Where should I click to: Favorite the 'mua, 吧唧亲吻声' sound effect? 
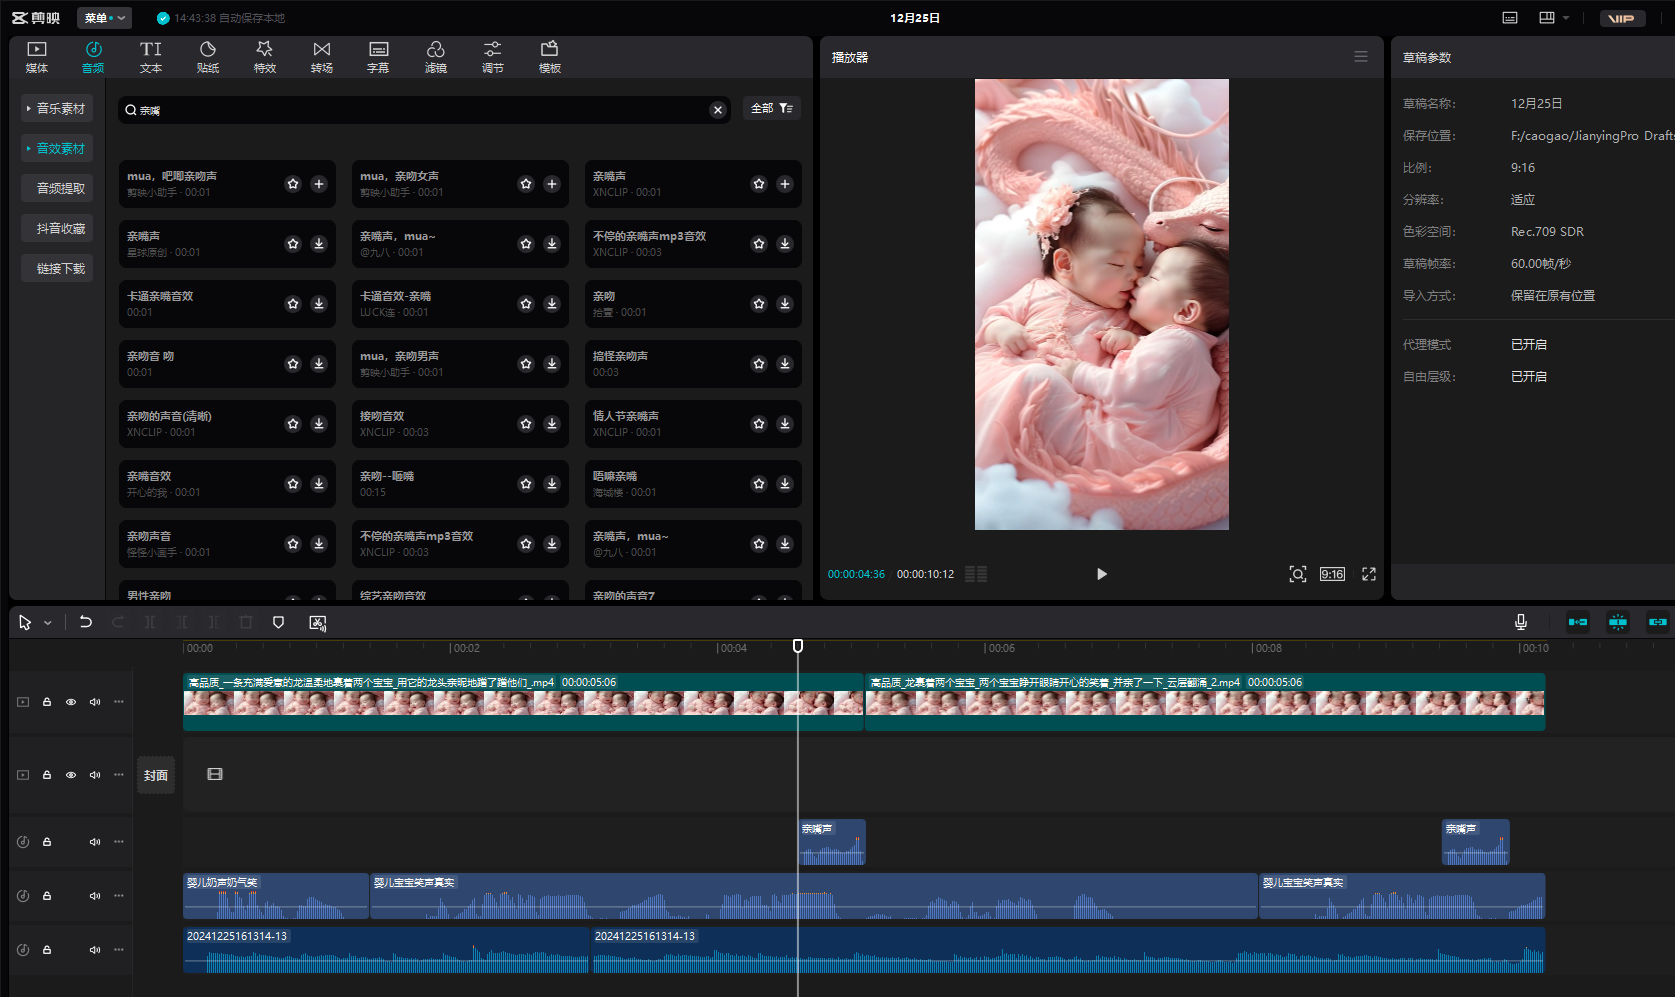point(293,184)
